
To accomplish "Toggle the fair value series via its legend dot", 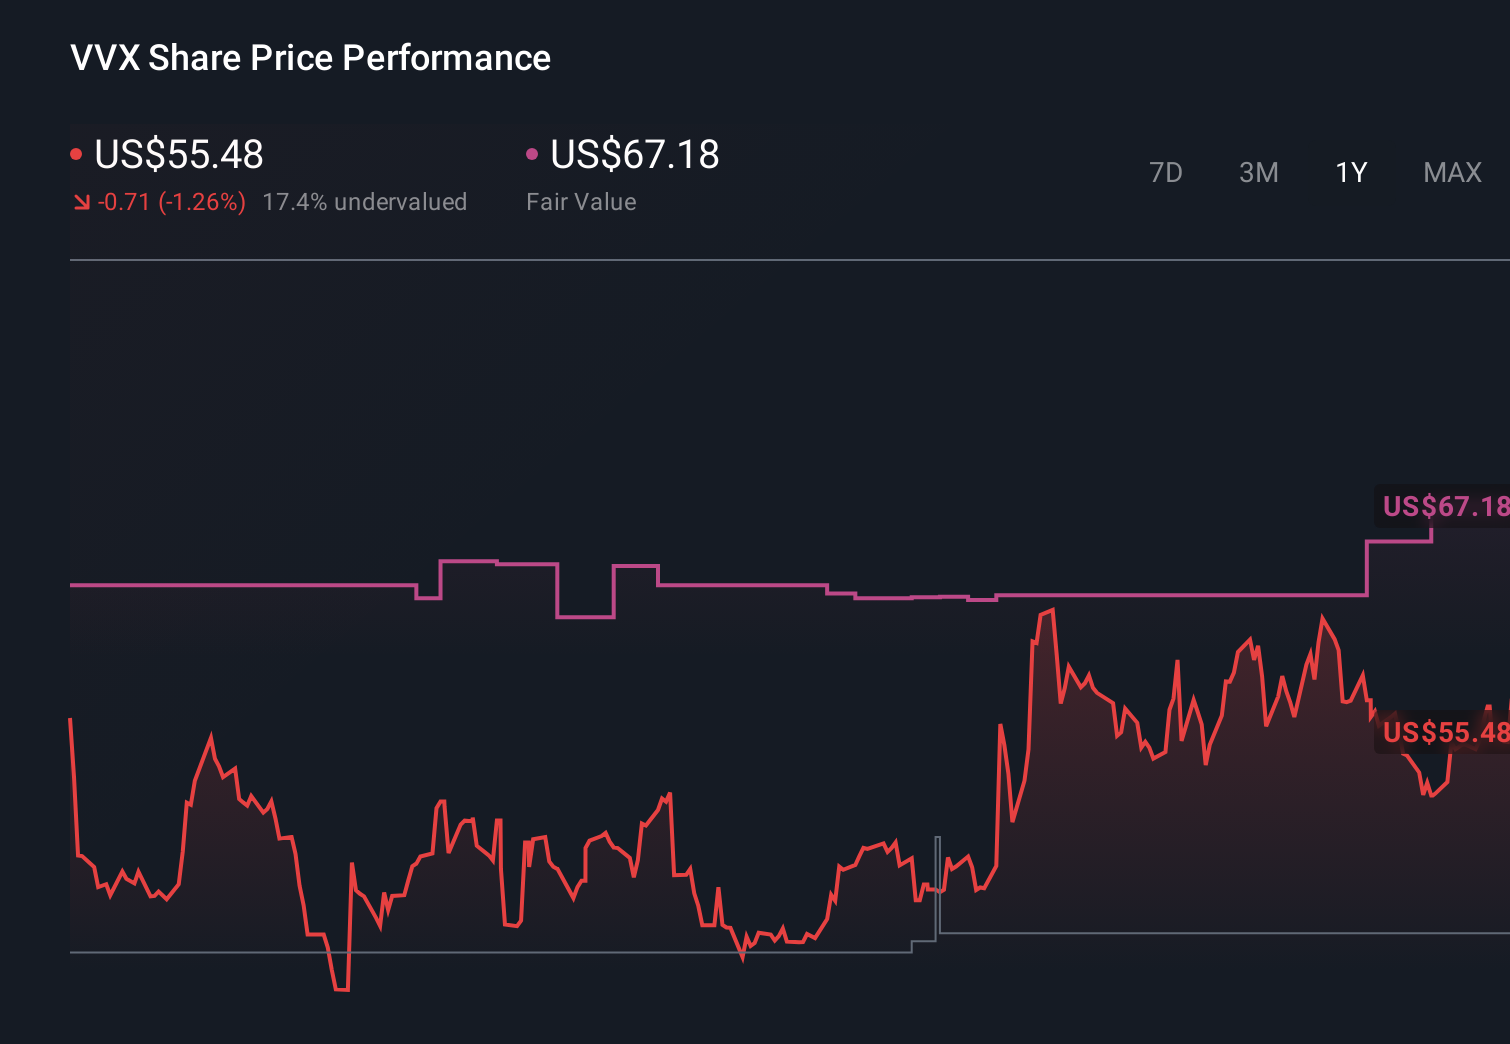I will 533,154.
